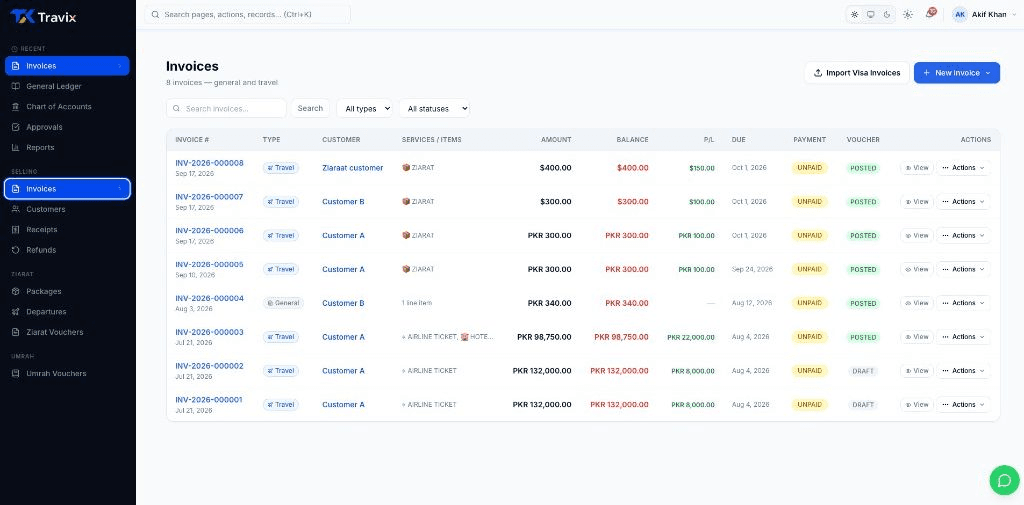Screen dimensions: 1024x505
Task: Click Travel type badge for INV-2026-000006
Action: [281, 235]
